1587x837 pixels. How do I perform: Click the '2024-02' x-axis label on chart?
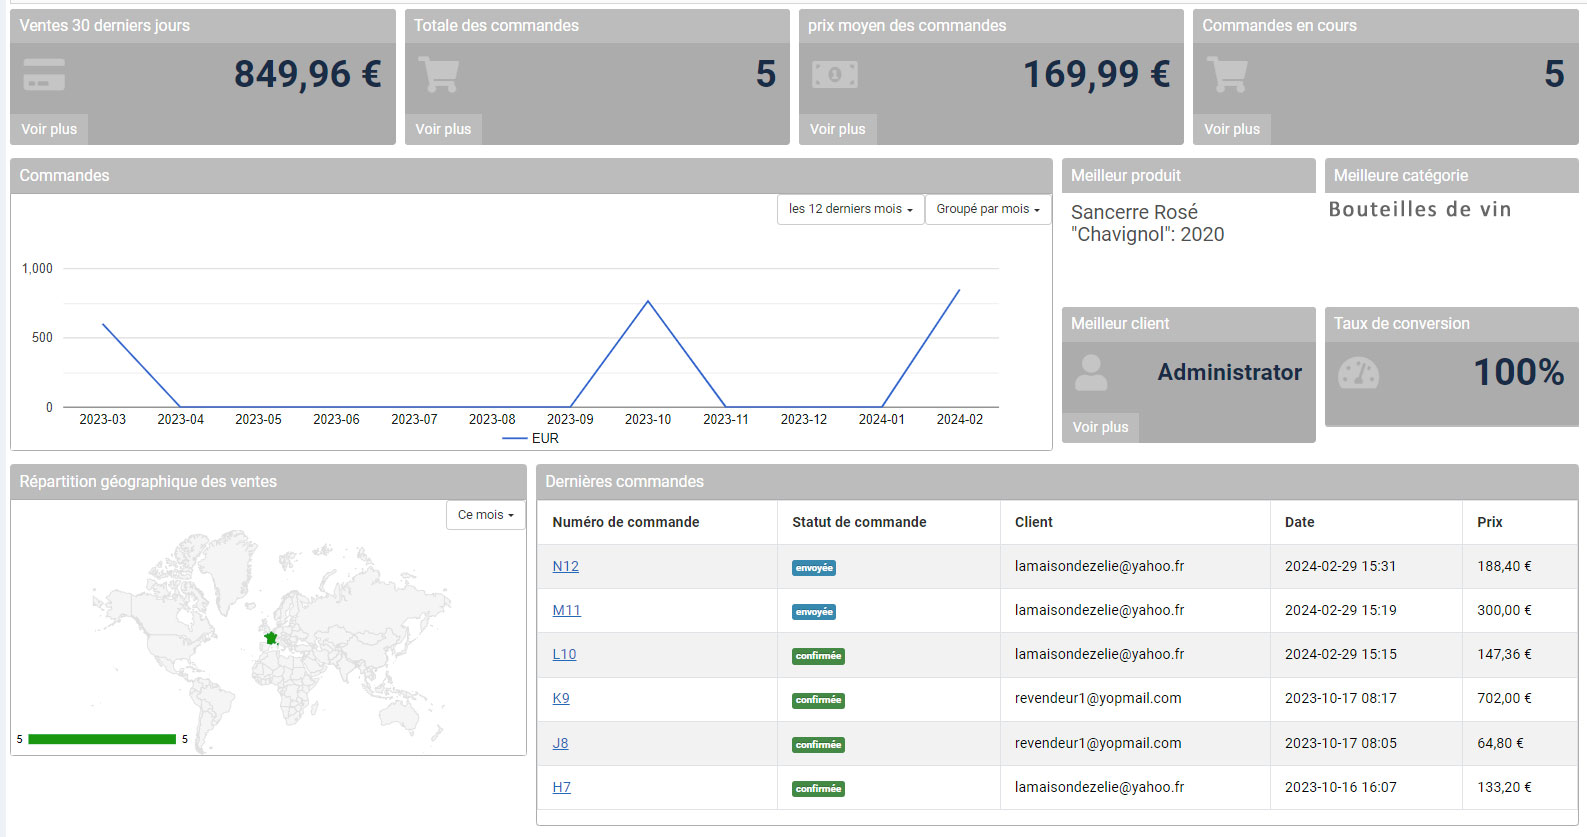[959, 419]
